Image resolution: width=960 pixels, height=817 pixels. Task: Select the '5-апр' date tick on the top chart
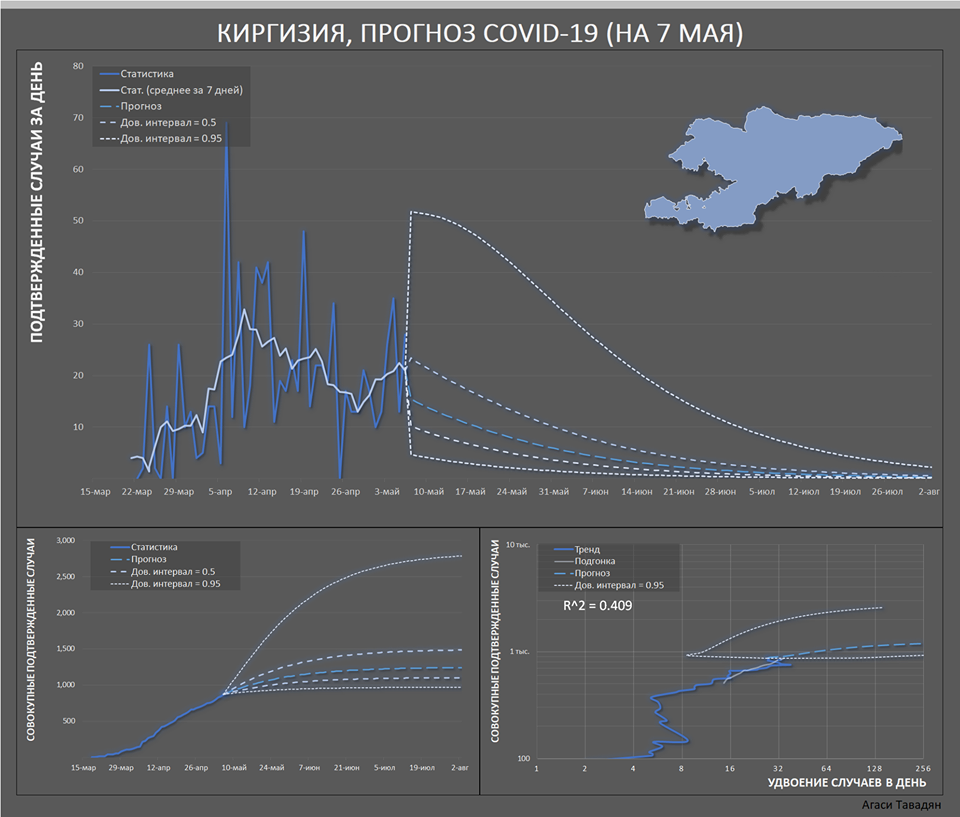[x=220, y=492]
